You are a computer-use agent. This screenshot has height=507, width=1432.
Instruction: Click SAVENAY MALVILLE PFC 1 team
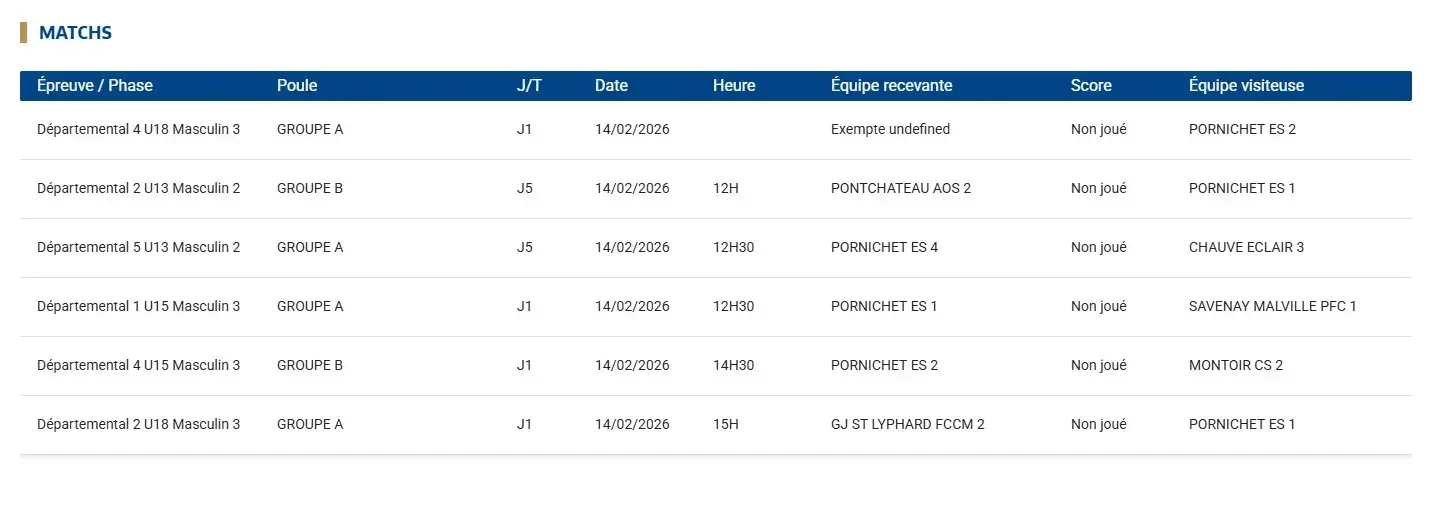point(1272,307)
